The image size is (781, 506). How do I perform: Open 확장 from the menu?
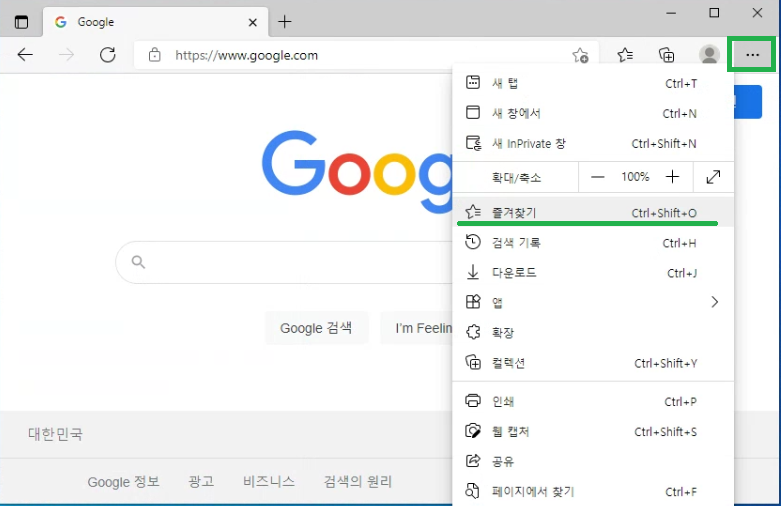pos(593,332)
